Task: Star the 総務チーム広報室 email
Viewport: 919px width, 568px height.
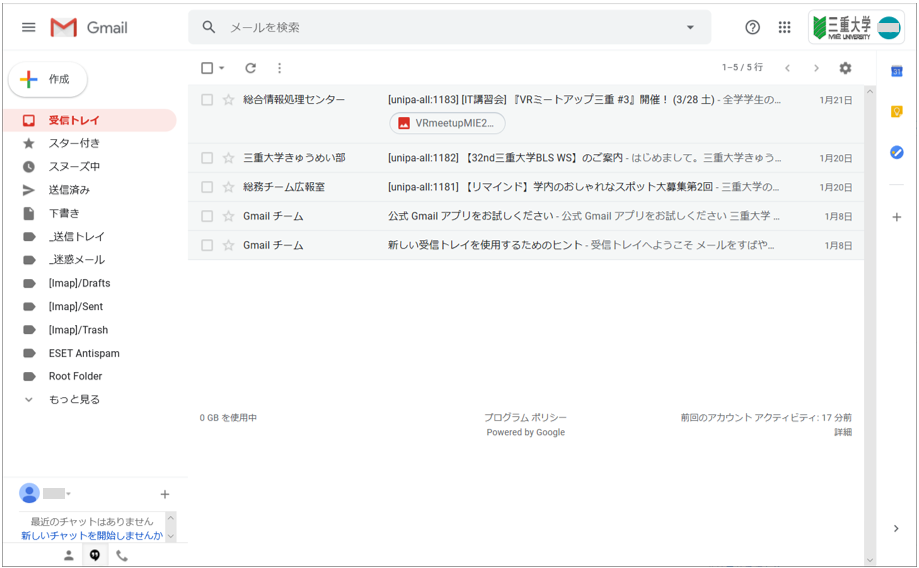Action: [x=229, y=187]
